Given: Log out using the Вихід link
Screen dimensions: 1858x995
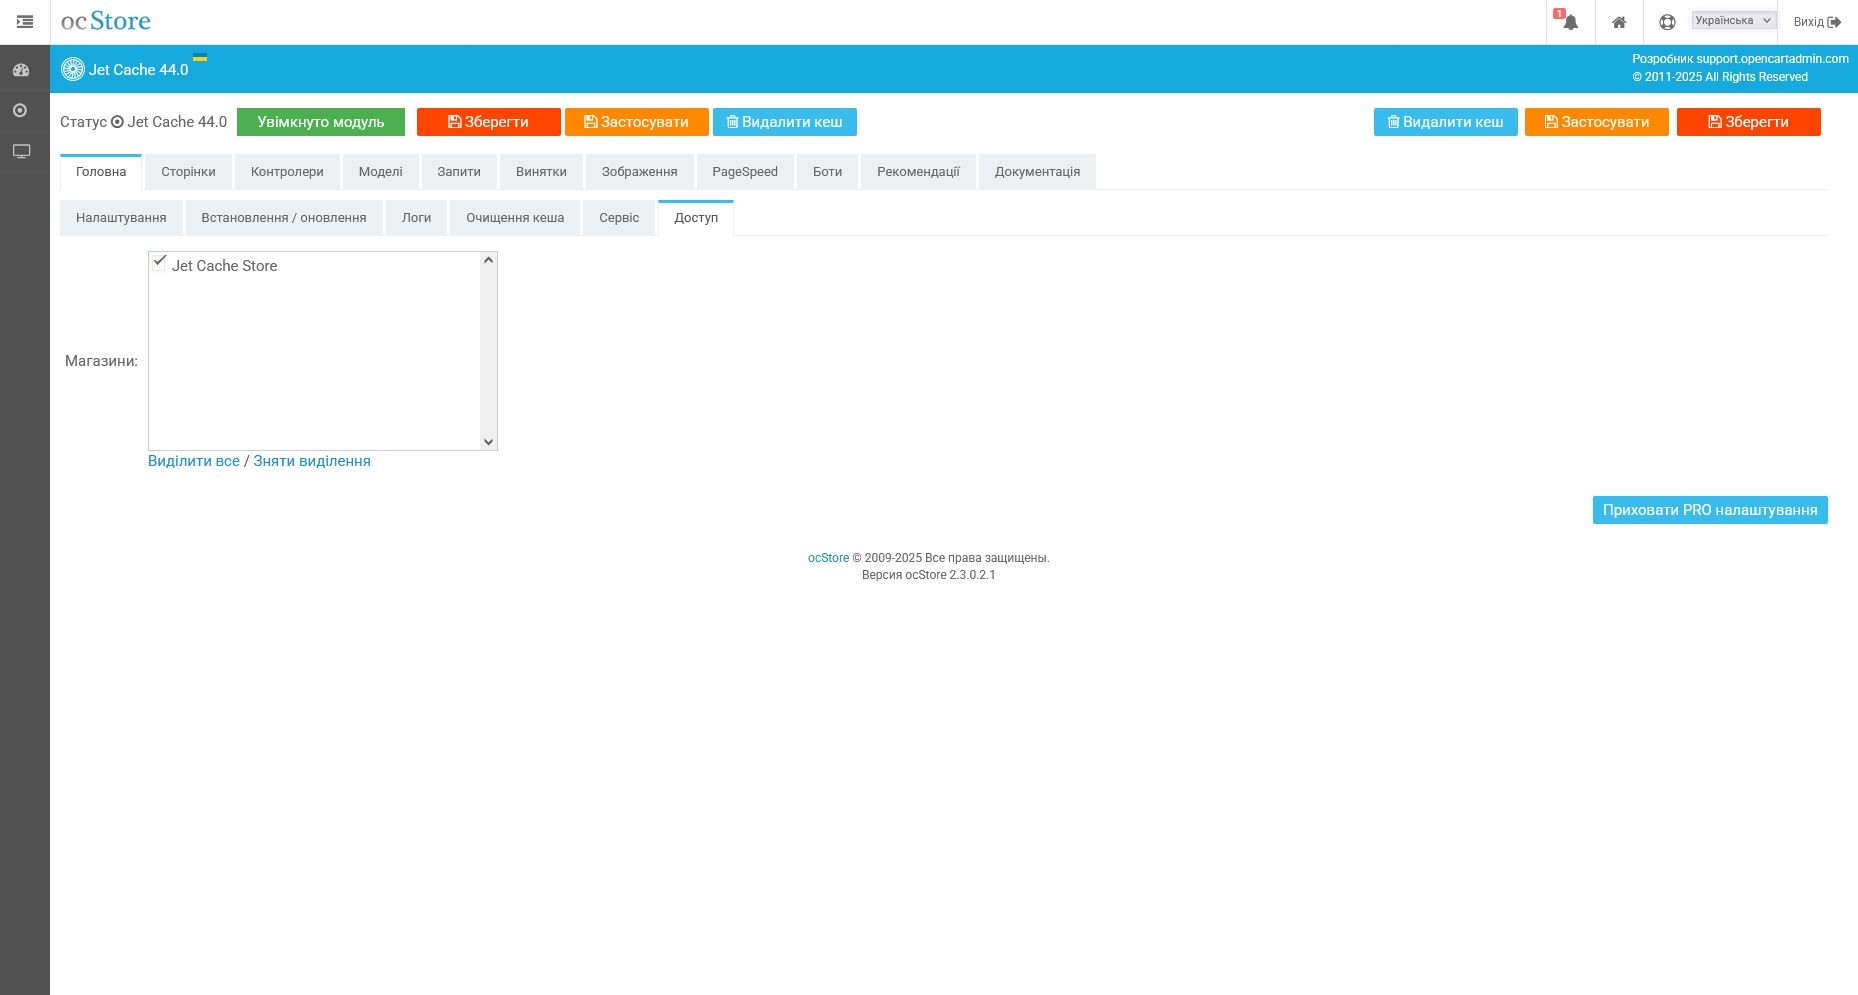Looking at the screenshot, I should (x=1816, y=22).
